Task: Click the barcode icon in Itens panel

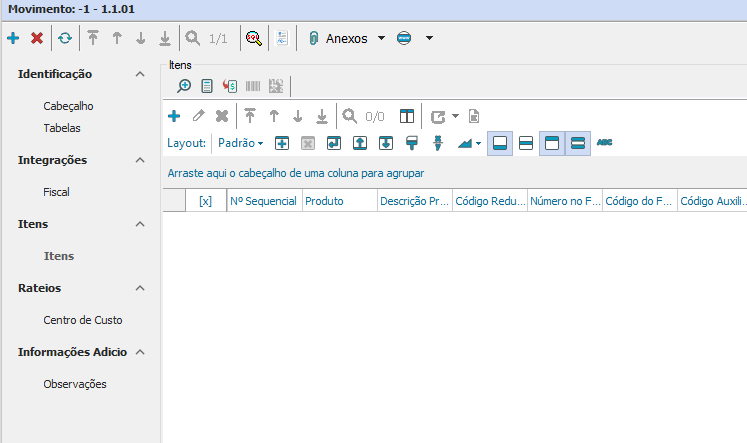Action: click(x=253, y=86)
